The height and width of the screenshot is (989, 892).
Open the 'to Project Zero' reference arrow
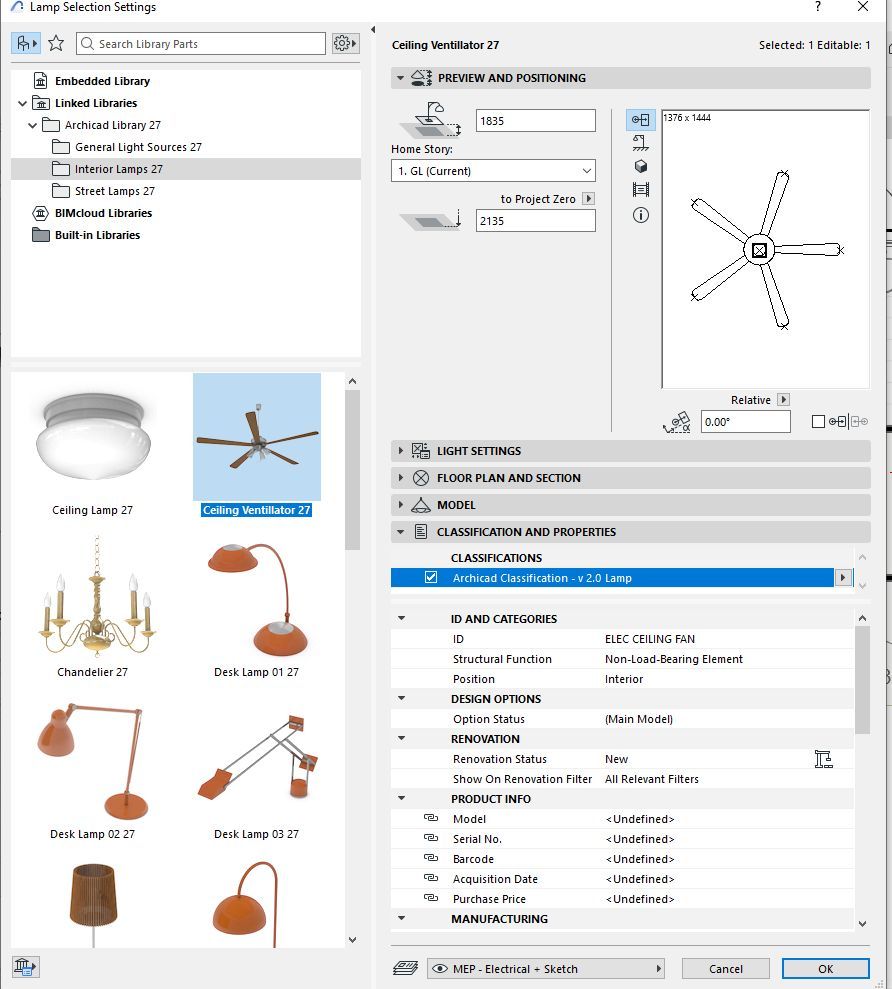click(588, 199)
